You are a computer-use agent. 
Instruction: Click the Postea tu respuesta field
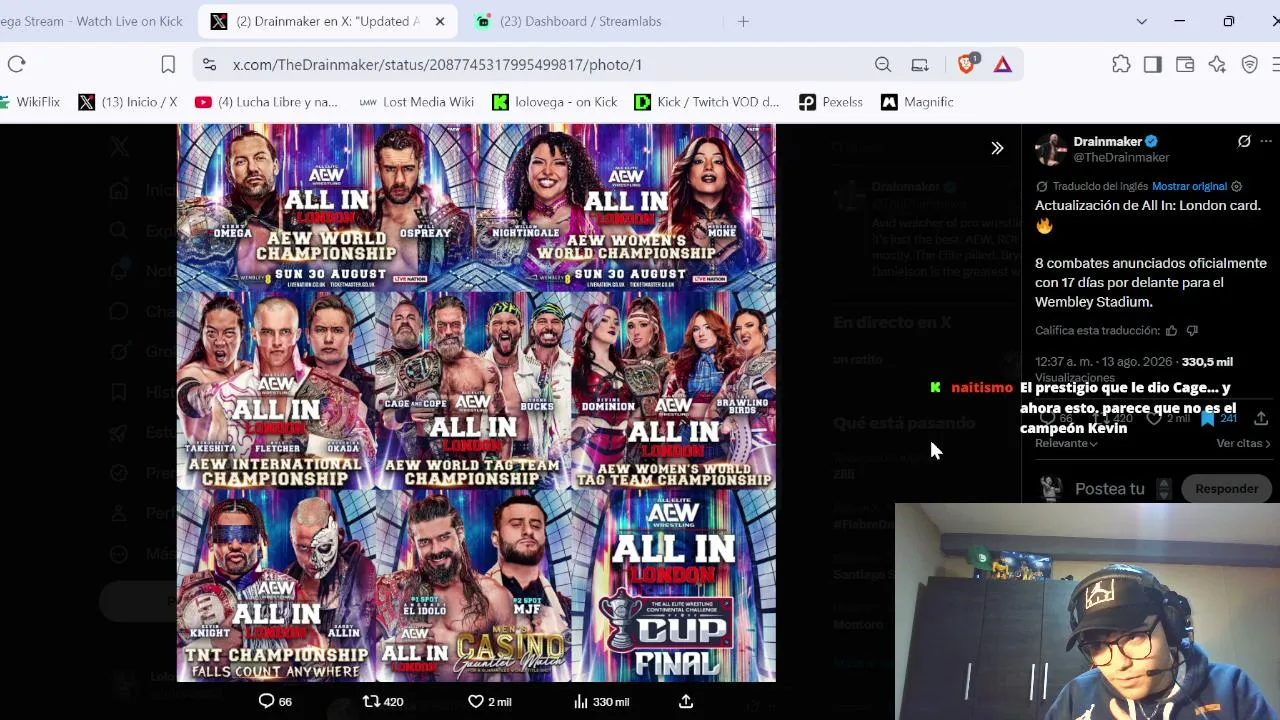point(1109,489)
